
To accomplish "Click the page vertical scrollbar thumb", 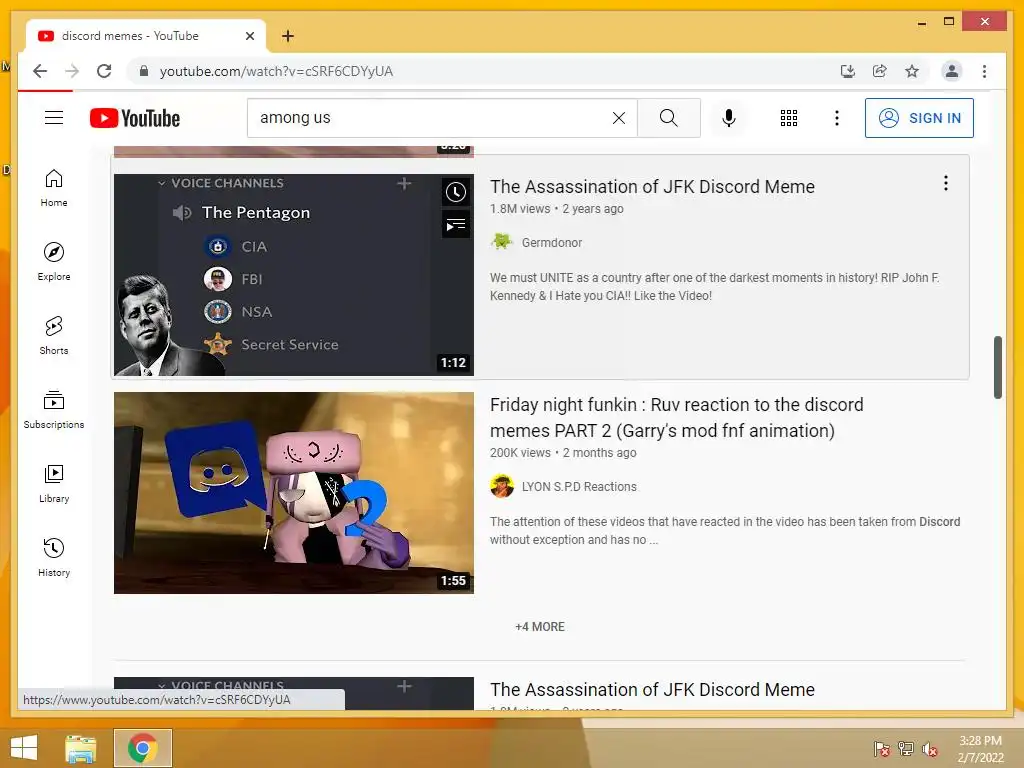I will pyautogui.click(x=997, y=367).
